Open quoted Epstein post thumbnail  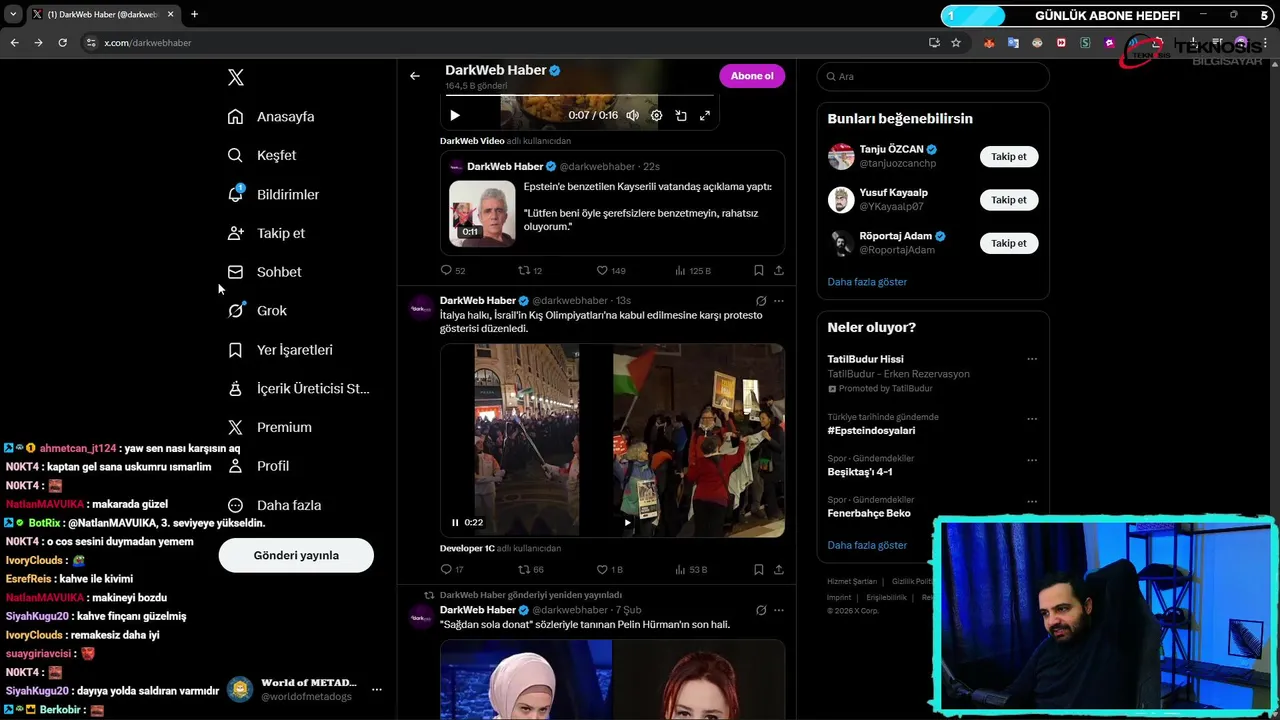[482, 213]
